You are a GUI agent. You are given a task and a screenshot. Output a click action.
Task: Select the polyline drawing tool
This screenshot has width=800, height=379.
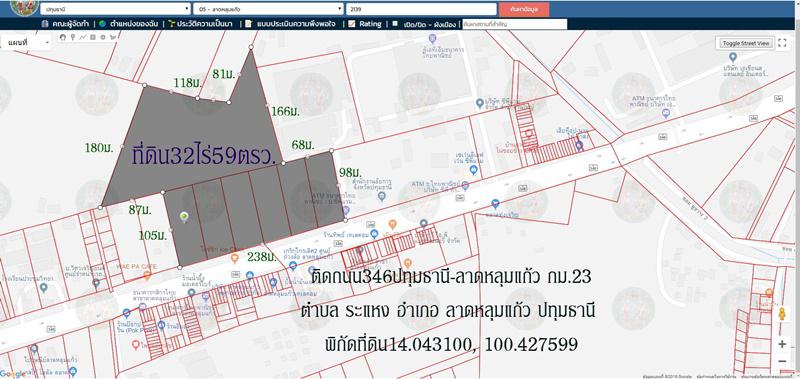(83, 37)
